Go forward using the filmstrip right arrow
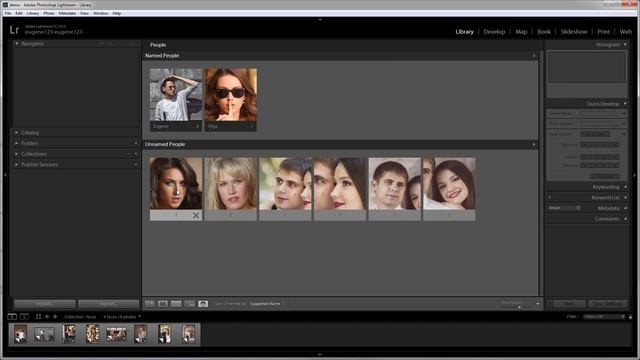Screen dimensions: 640x360 (55, 317)
